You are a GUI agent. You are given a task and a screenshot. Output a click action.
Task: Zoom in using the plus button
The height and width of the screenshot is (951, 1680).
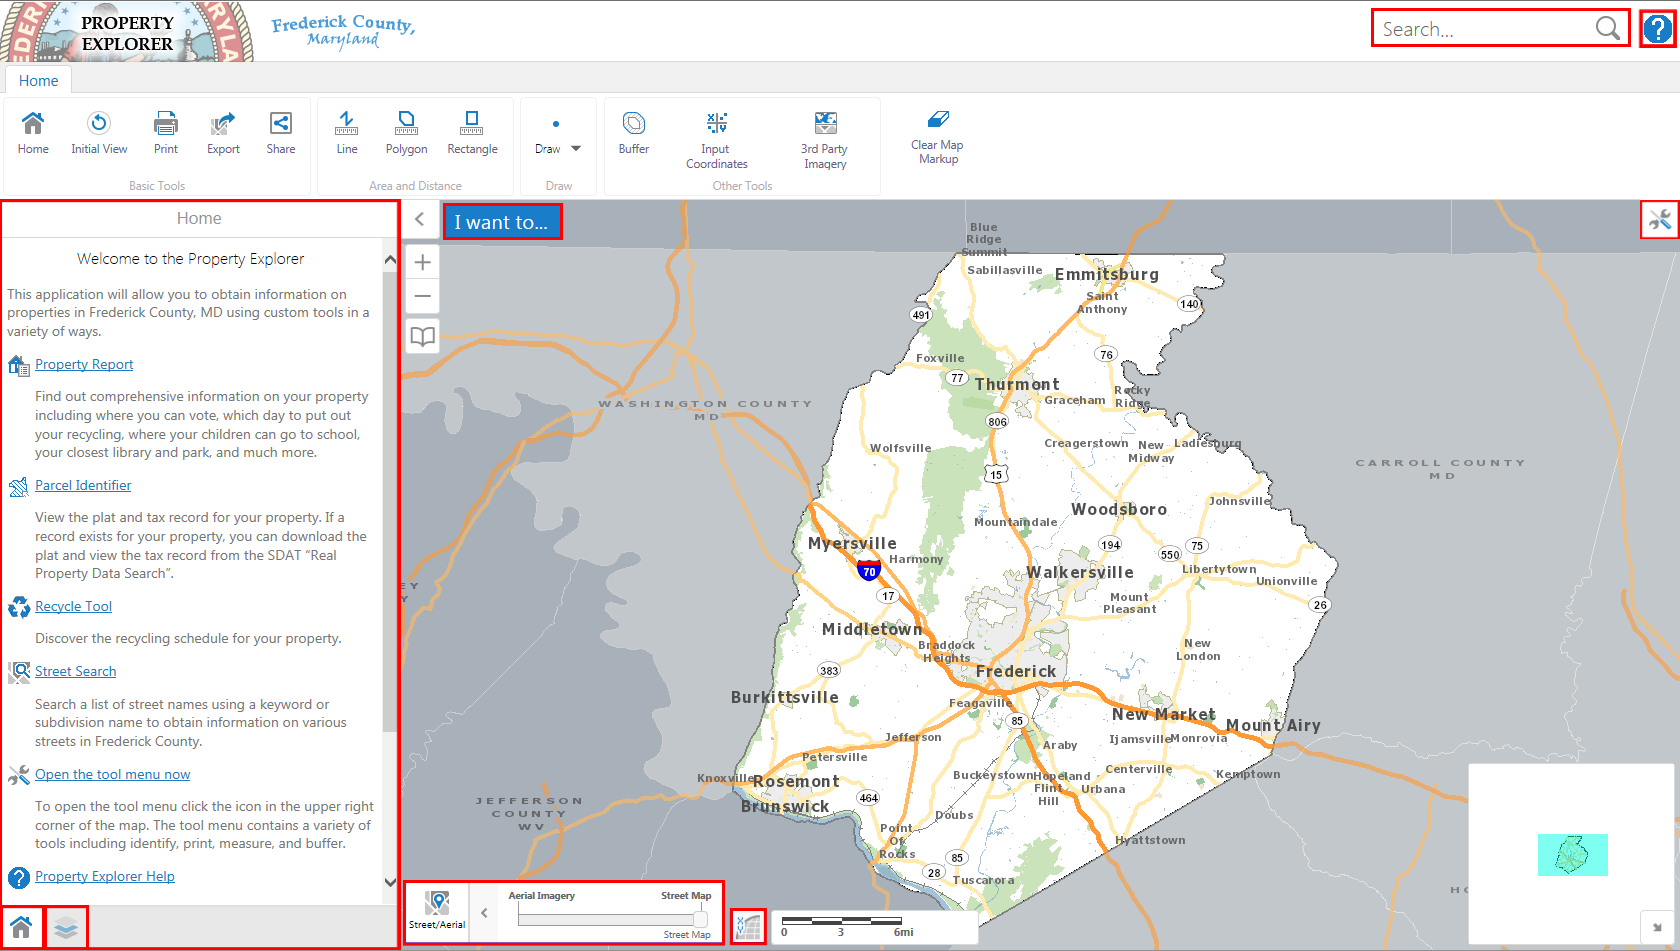(422, 262)
